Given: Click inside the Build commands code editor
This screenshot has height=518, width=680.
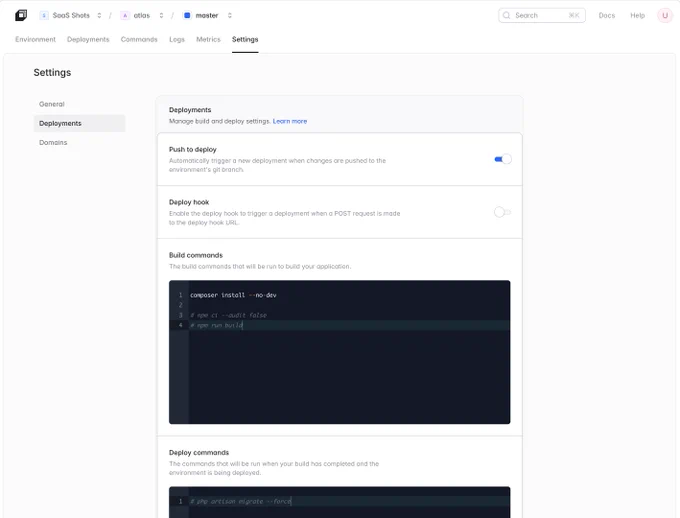Looking at the screenshot, I should [340, 352].
